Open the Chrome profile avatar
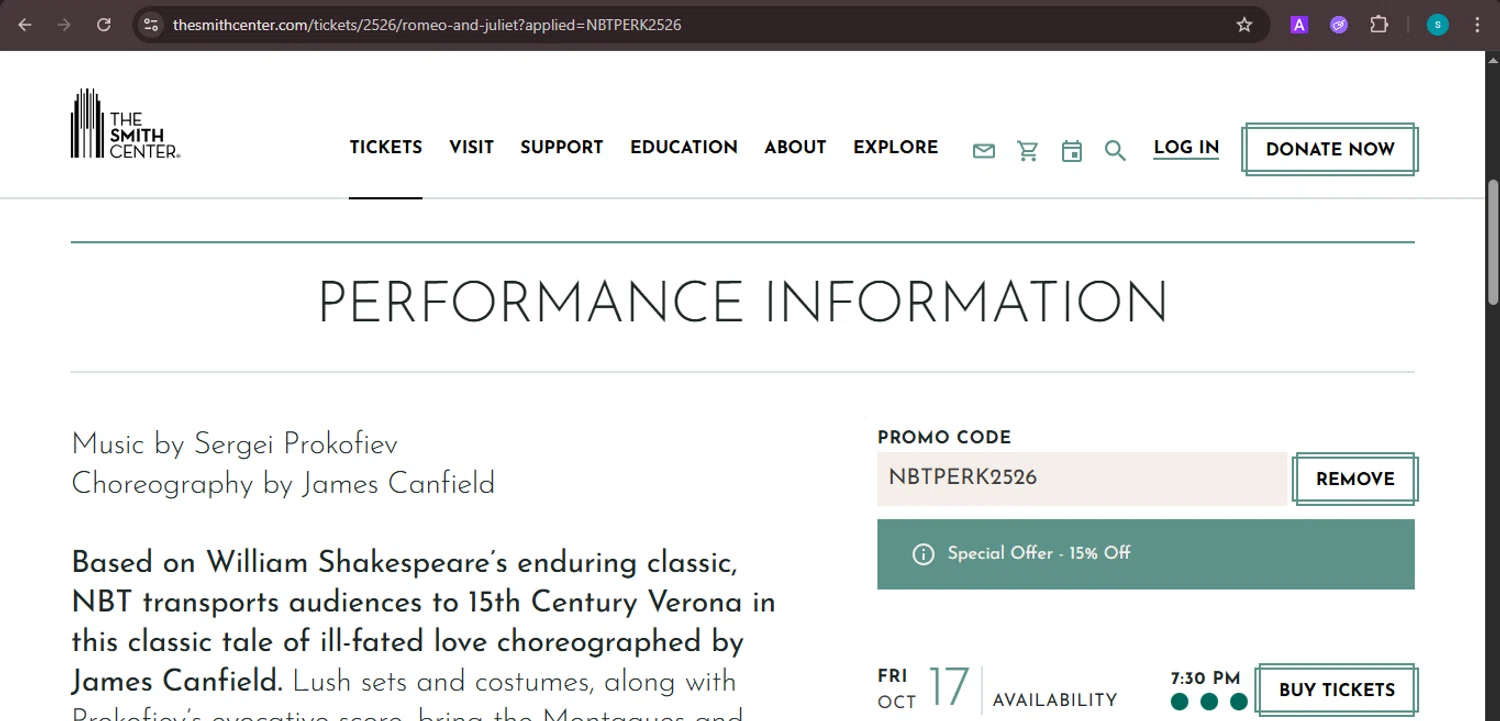The height and width of the screenshot is (721, 1500). [1438, 25]
